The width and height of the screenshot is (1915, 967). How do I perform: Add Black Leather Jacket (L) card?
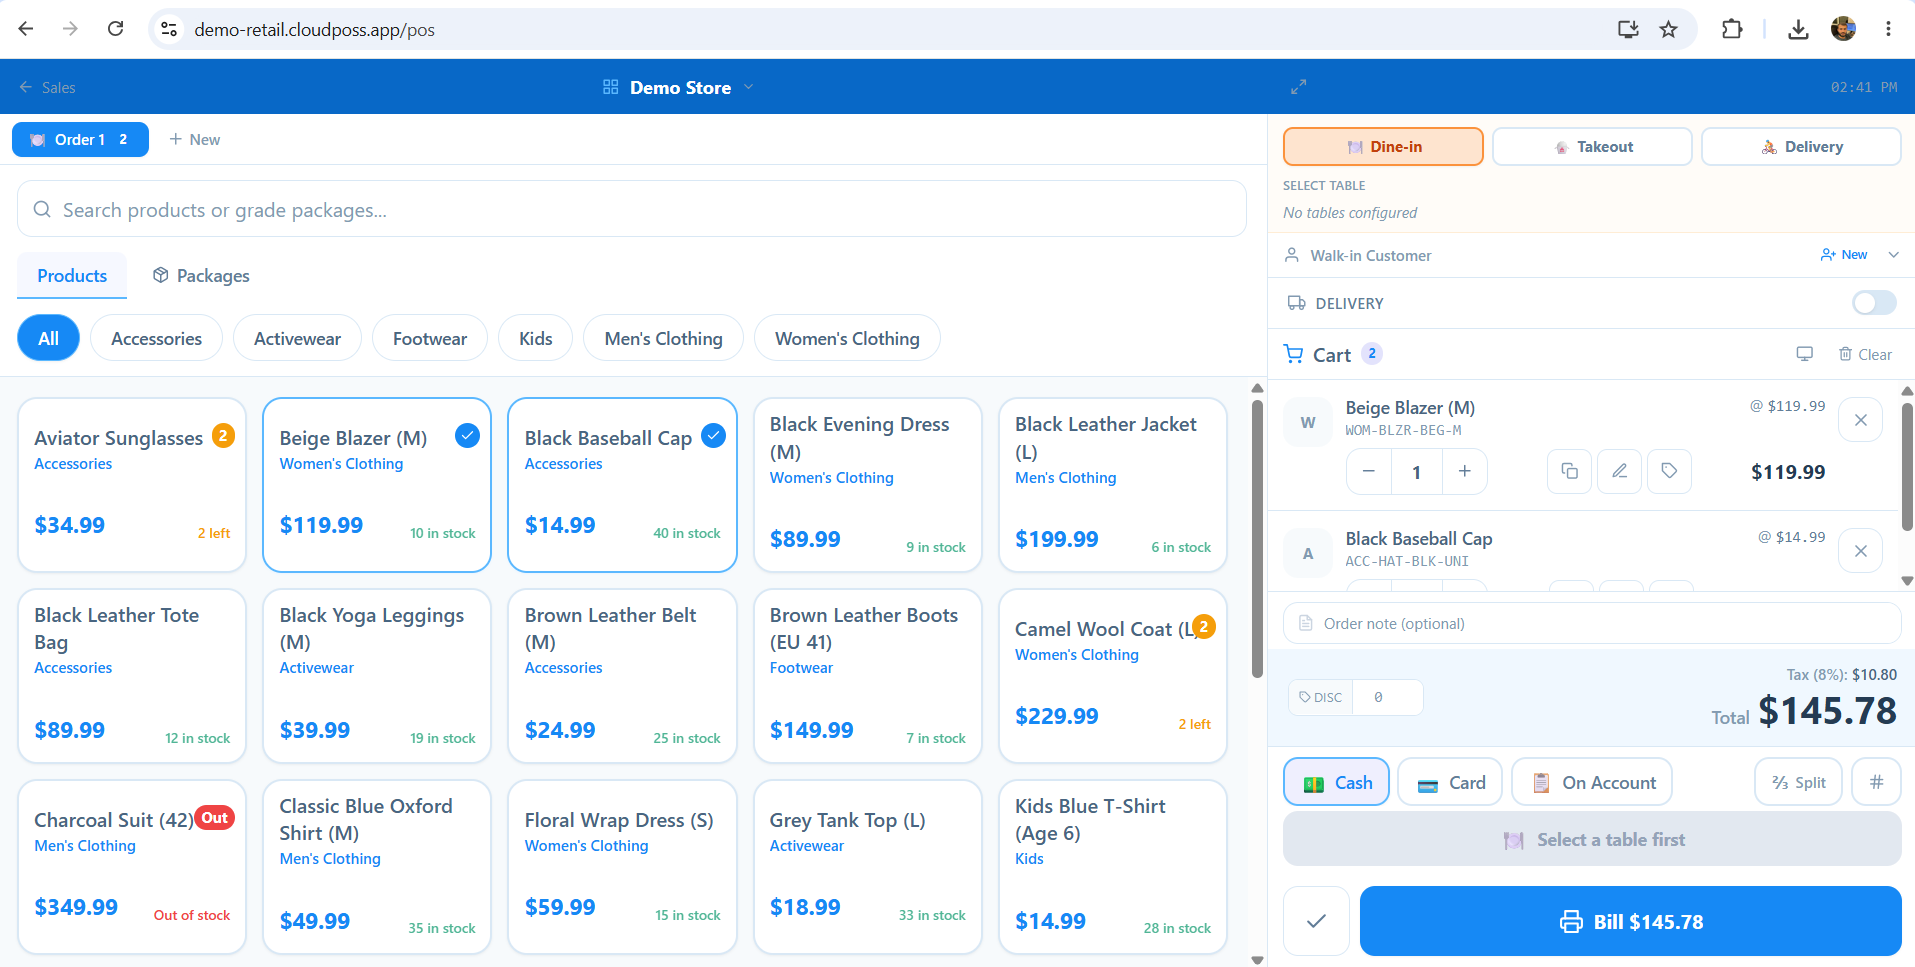point(1113,485)
